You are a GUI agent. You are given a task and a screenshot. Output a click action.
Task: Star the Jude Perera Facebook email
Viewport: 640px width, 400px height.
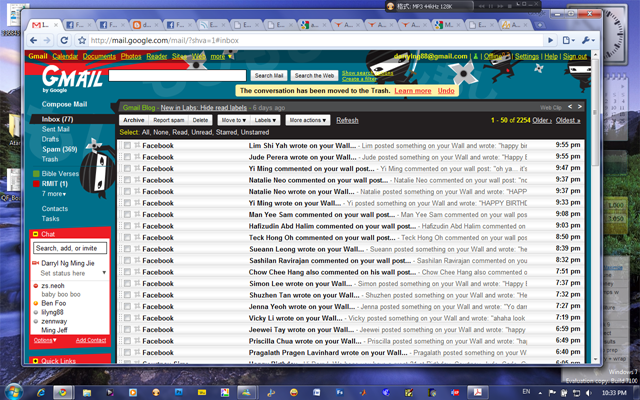pos(137,156)
